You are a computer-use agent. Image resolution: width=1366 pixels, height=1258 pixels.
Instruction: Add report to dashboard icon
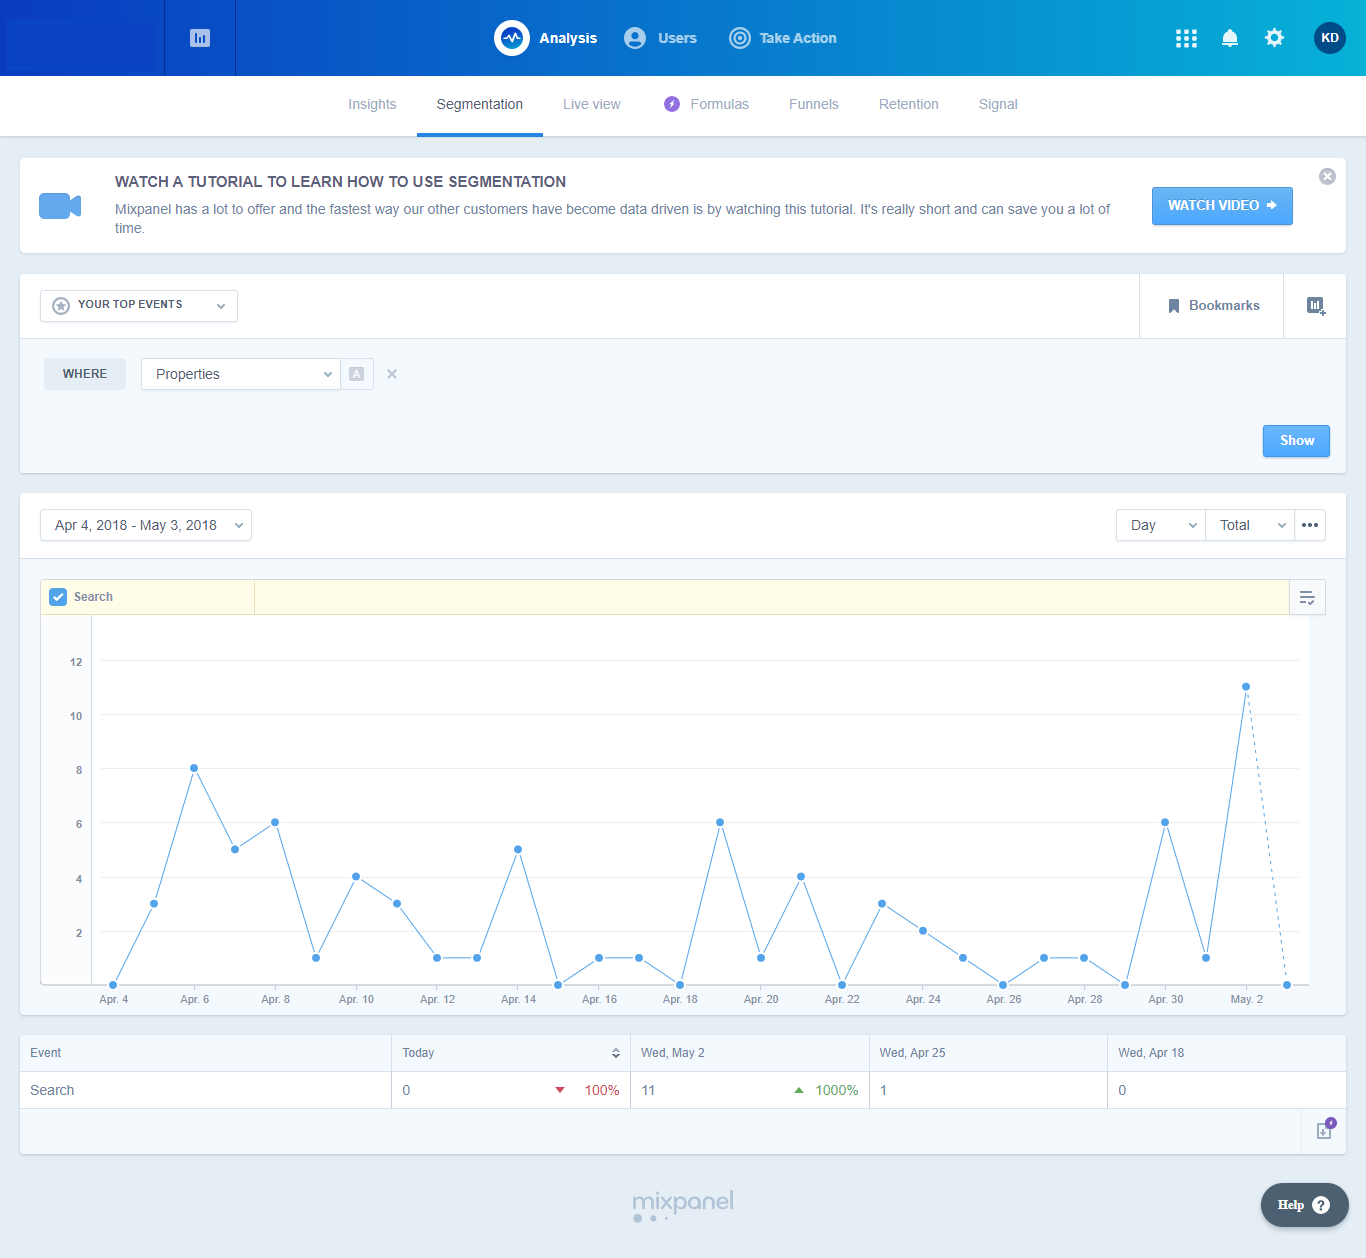[1316, 306]
